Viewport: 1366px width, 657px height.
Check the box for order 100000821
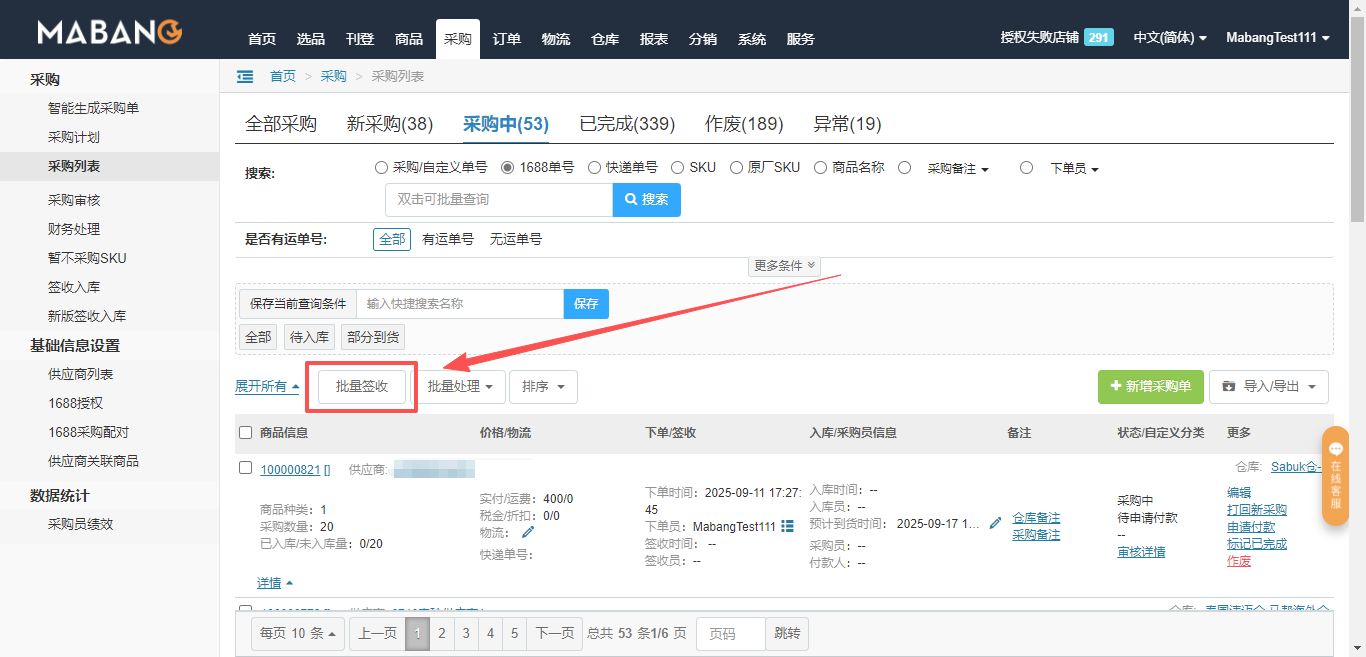(246, 468)
